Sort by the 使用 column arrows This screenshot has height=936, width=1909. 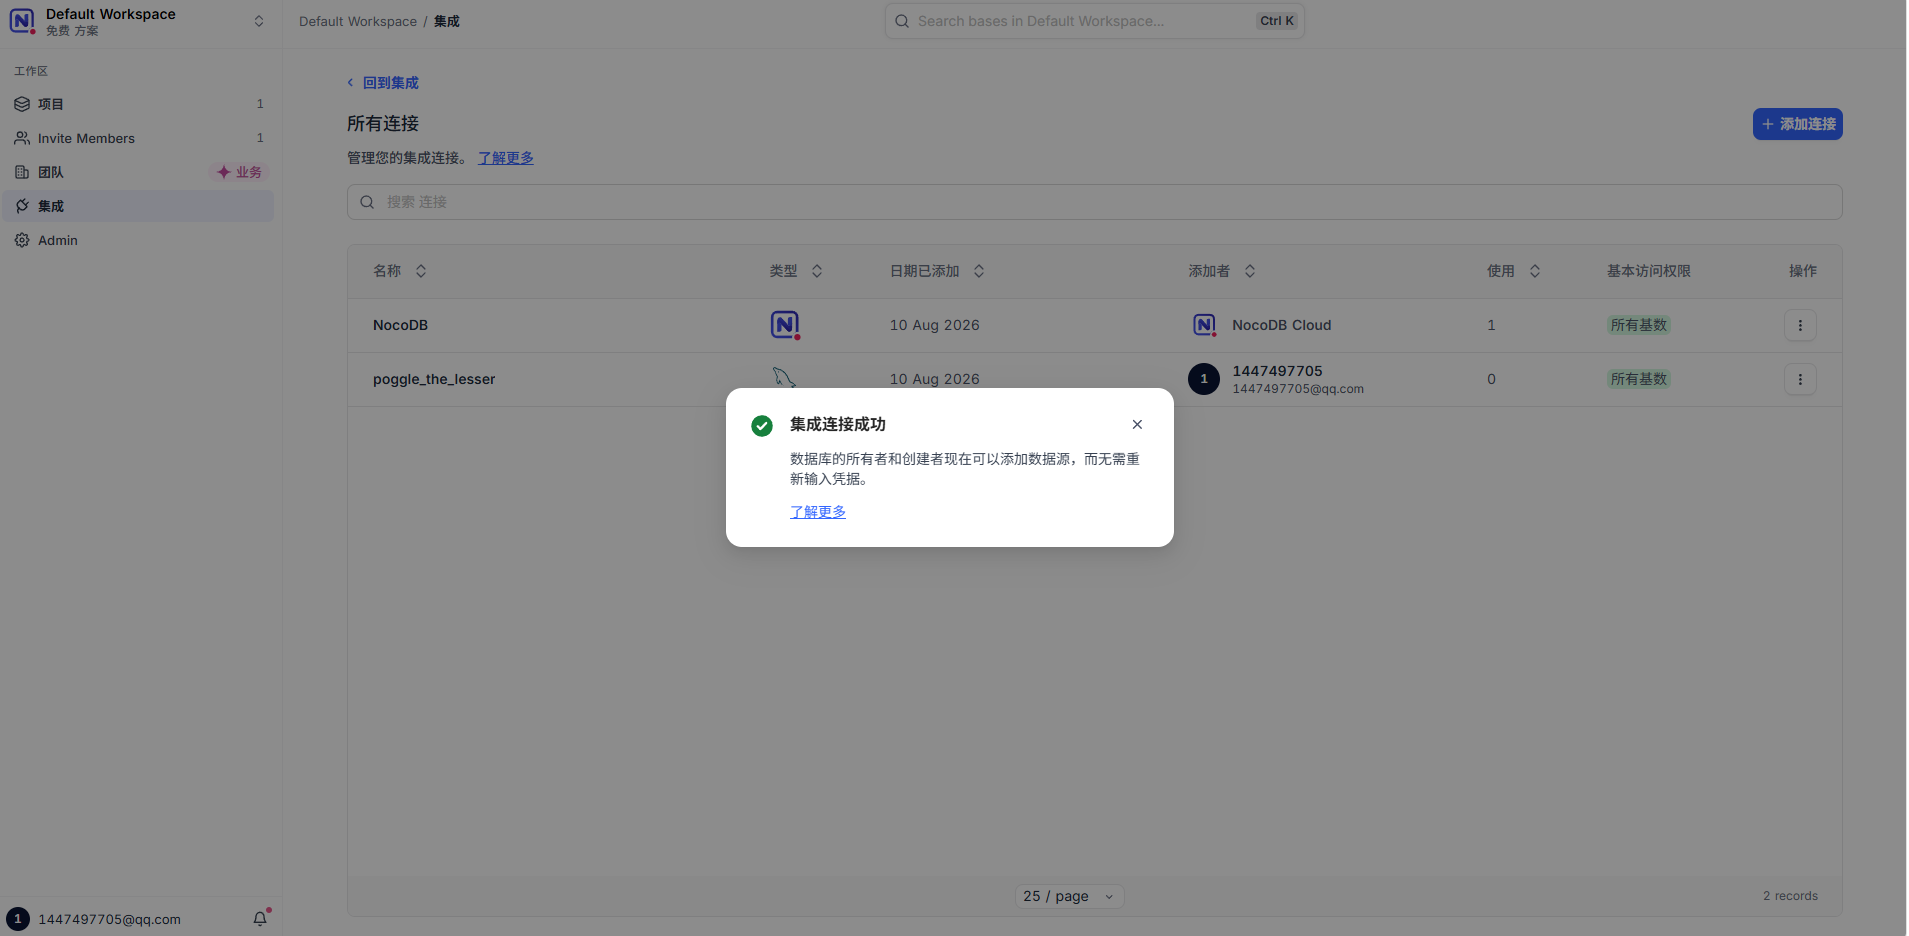tap(1535, 271)
